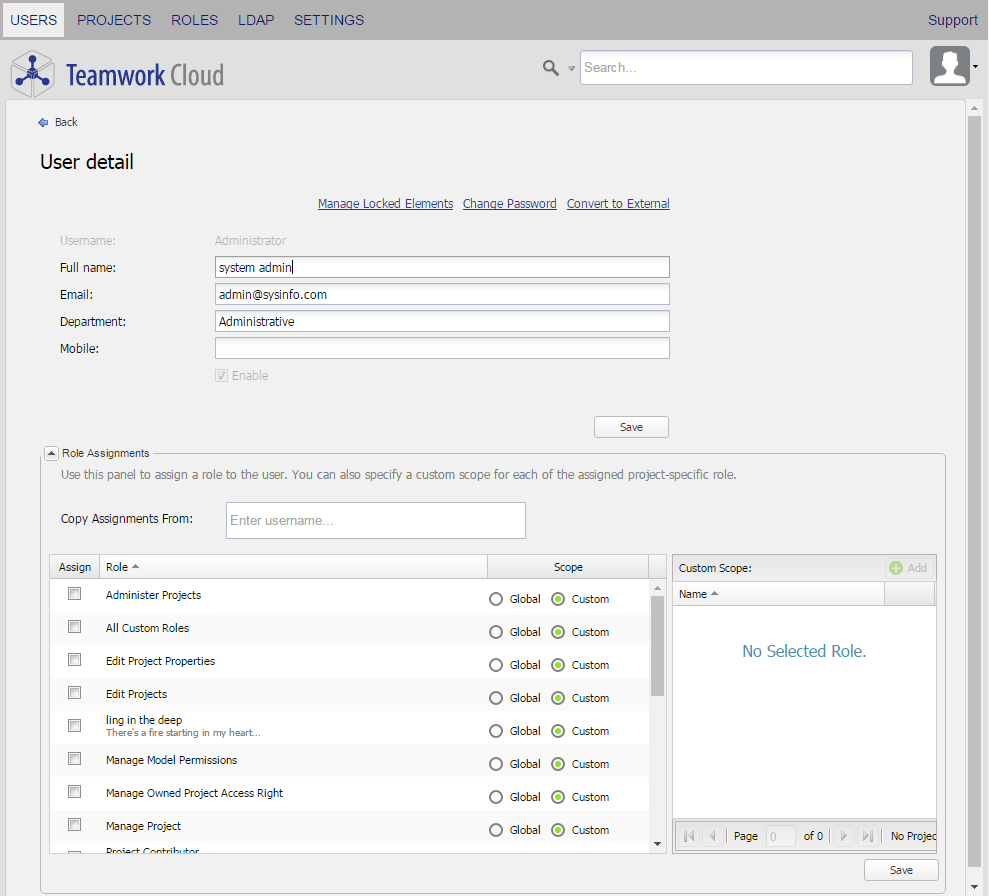This screenshot has width=989, height=896.
Task: Open dropdown arrow beside user avatar
Action: point(975,67)
